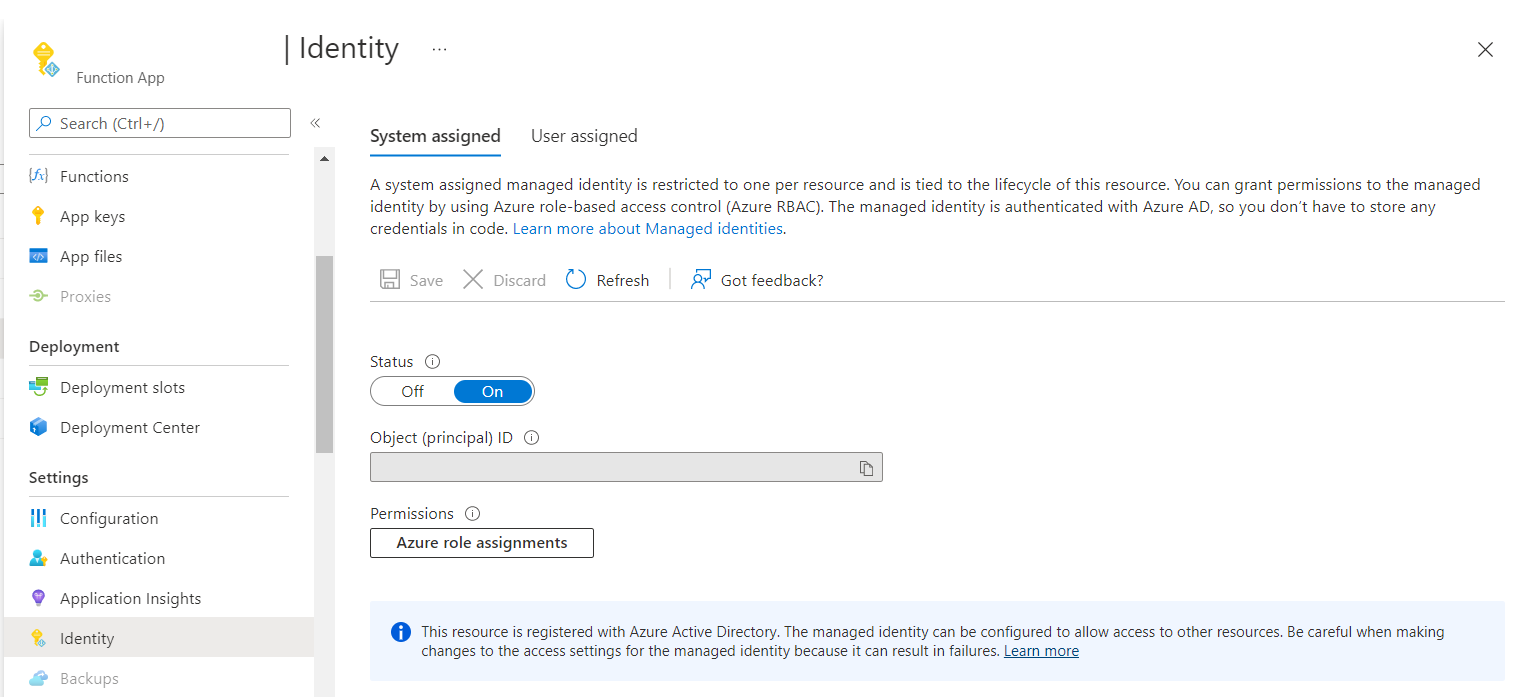The width and height of the screenshot is (1513, 697).
Task: Click the Application Insights bulb icon
Action: [39, 598]
